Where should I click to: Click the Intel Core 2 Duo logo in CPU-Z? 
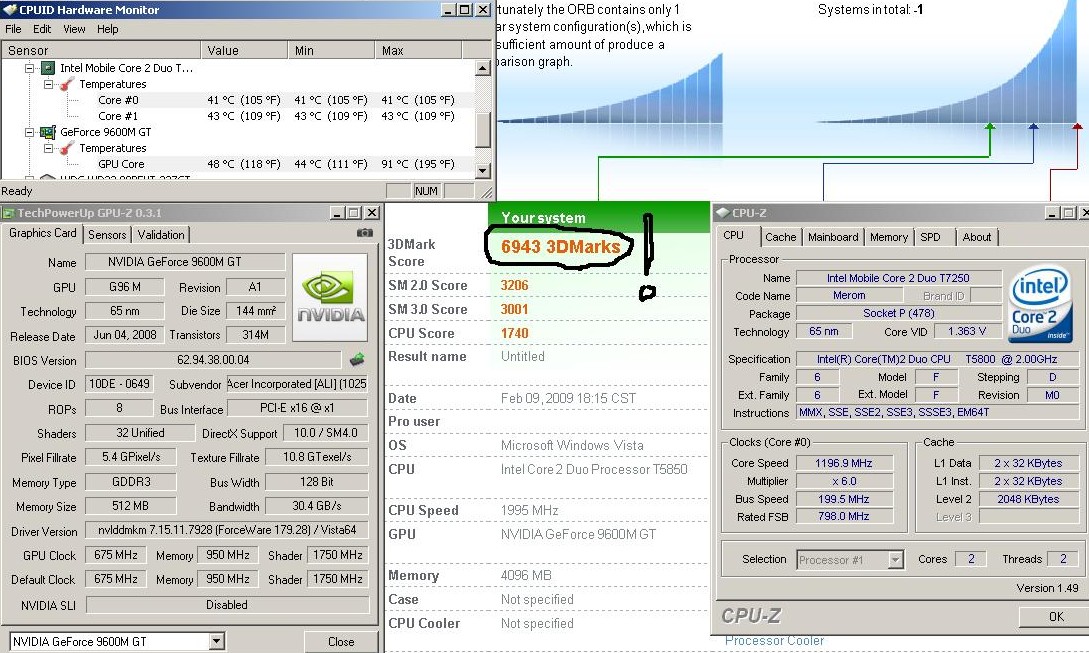tap(1039, 306)
